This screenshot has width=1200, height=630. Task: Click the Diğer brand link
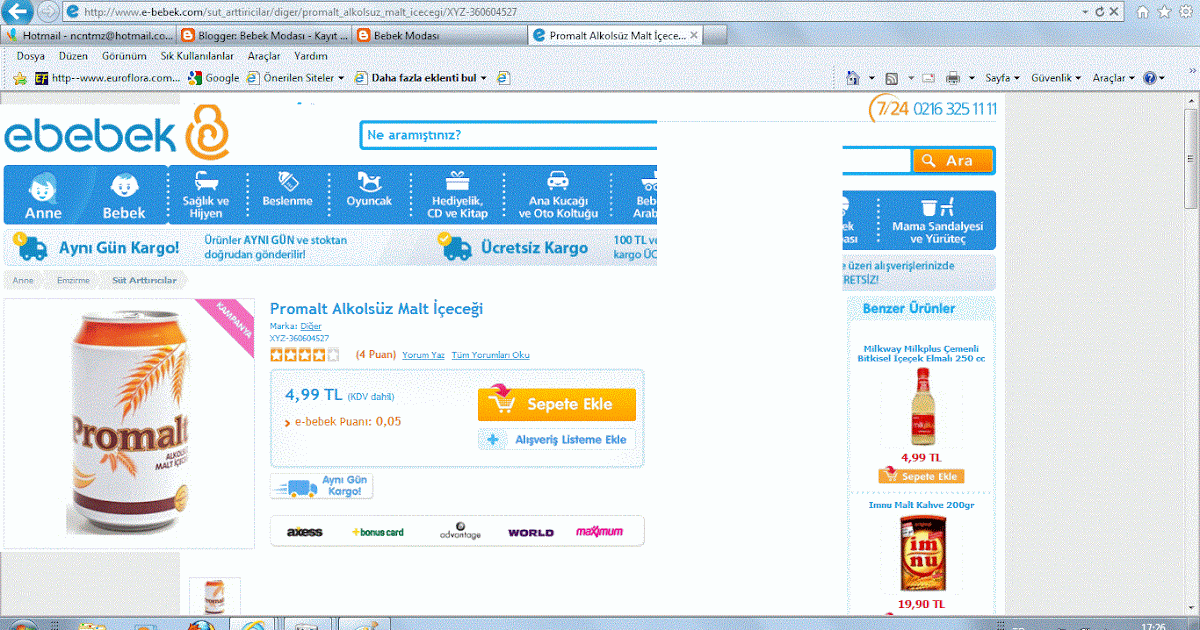pos(311,326)
